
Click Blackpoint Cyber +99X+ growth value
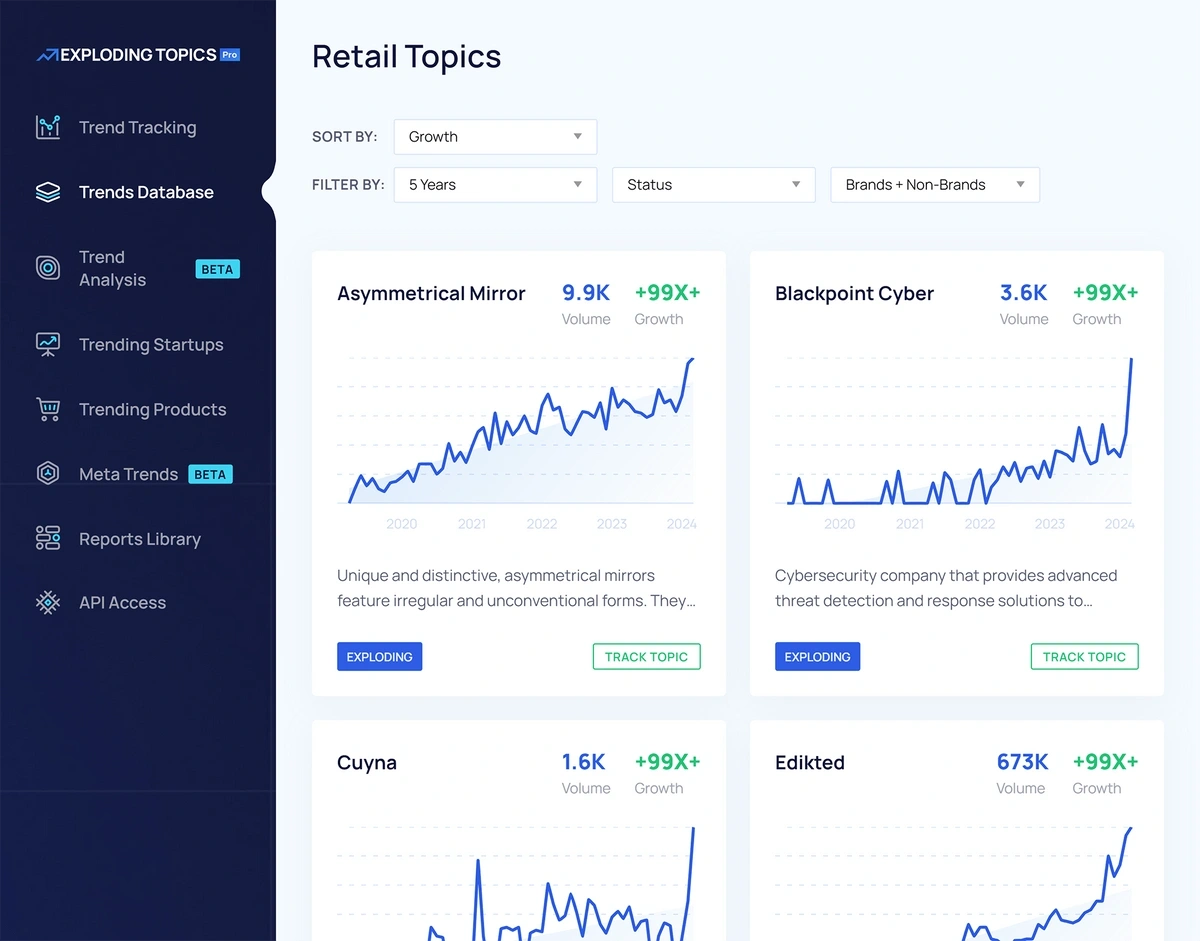[x=1105, y=293]
